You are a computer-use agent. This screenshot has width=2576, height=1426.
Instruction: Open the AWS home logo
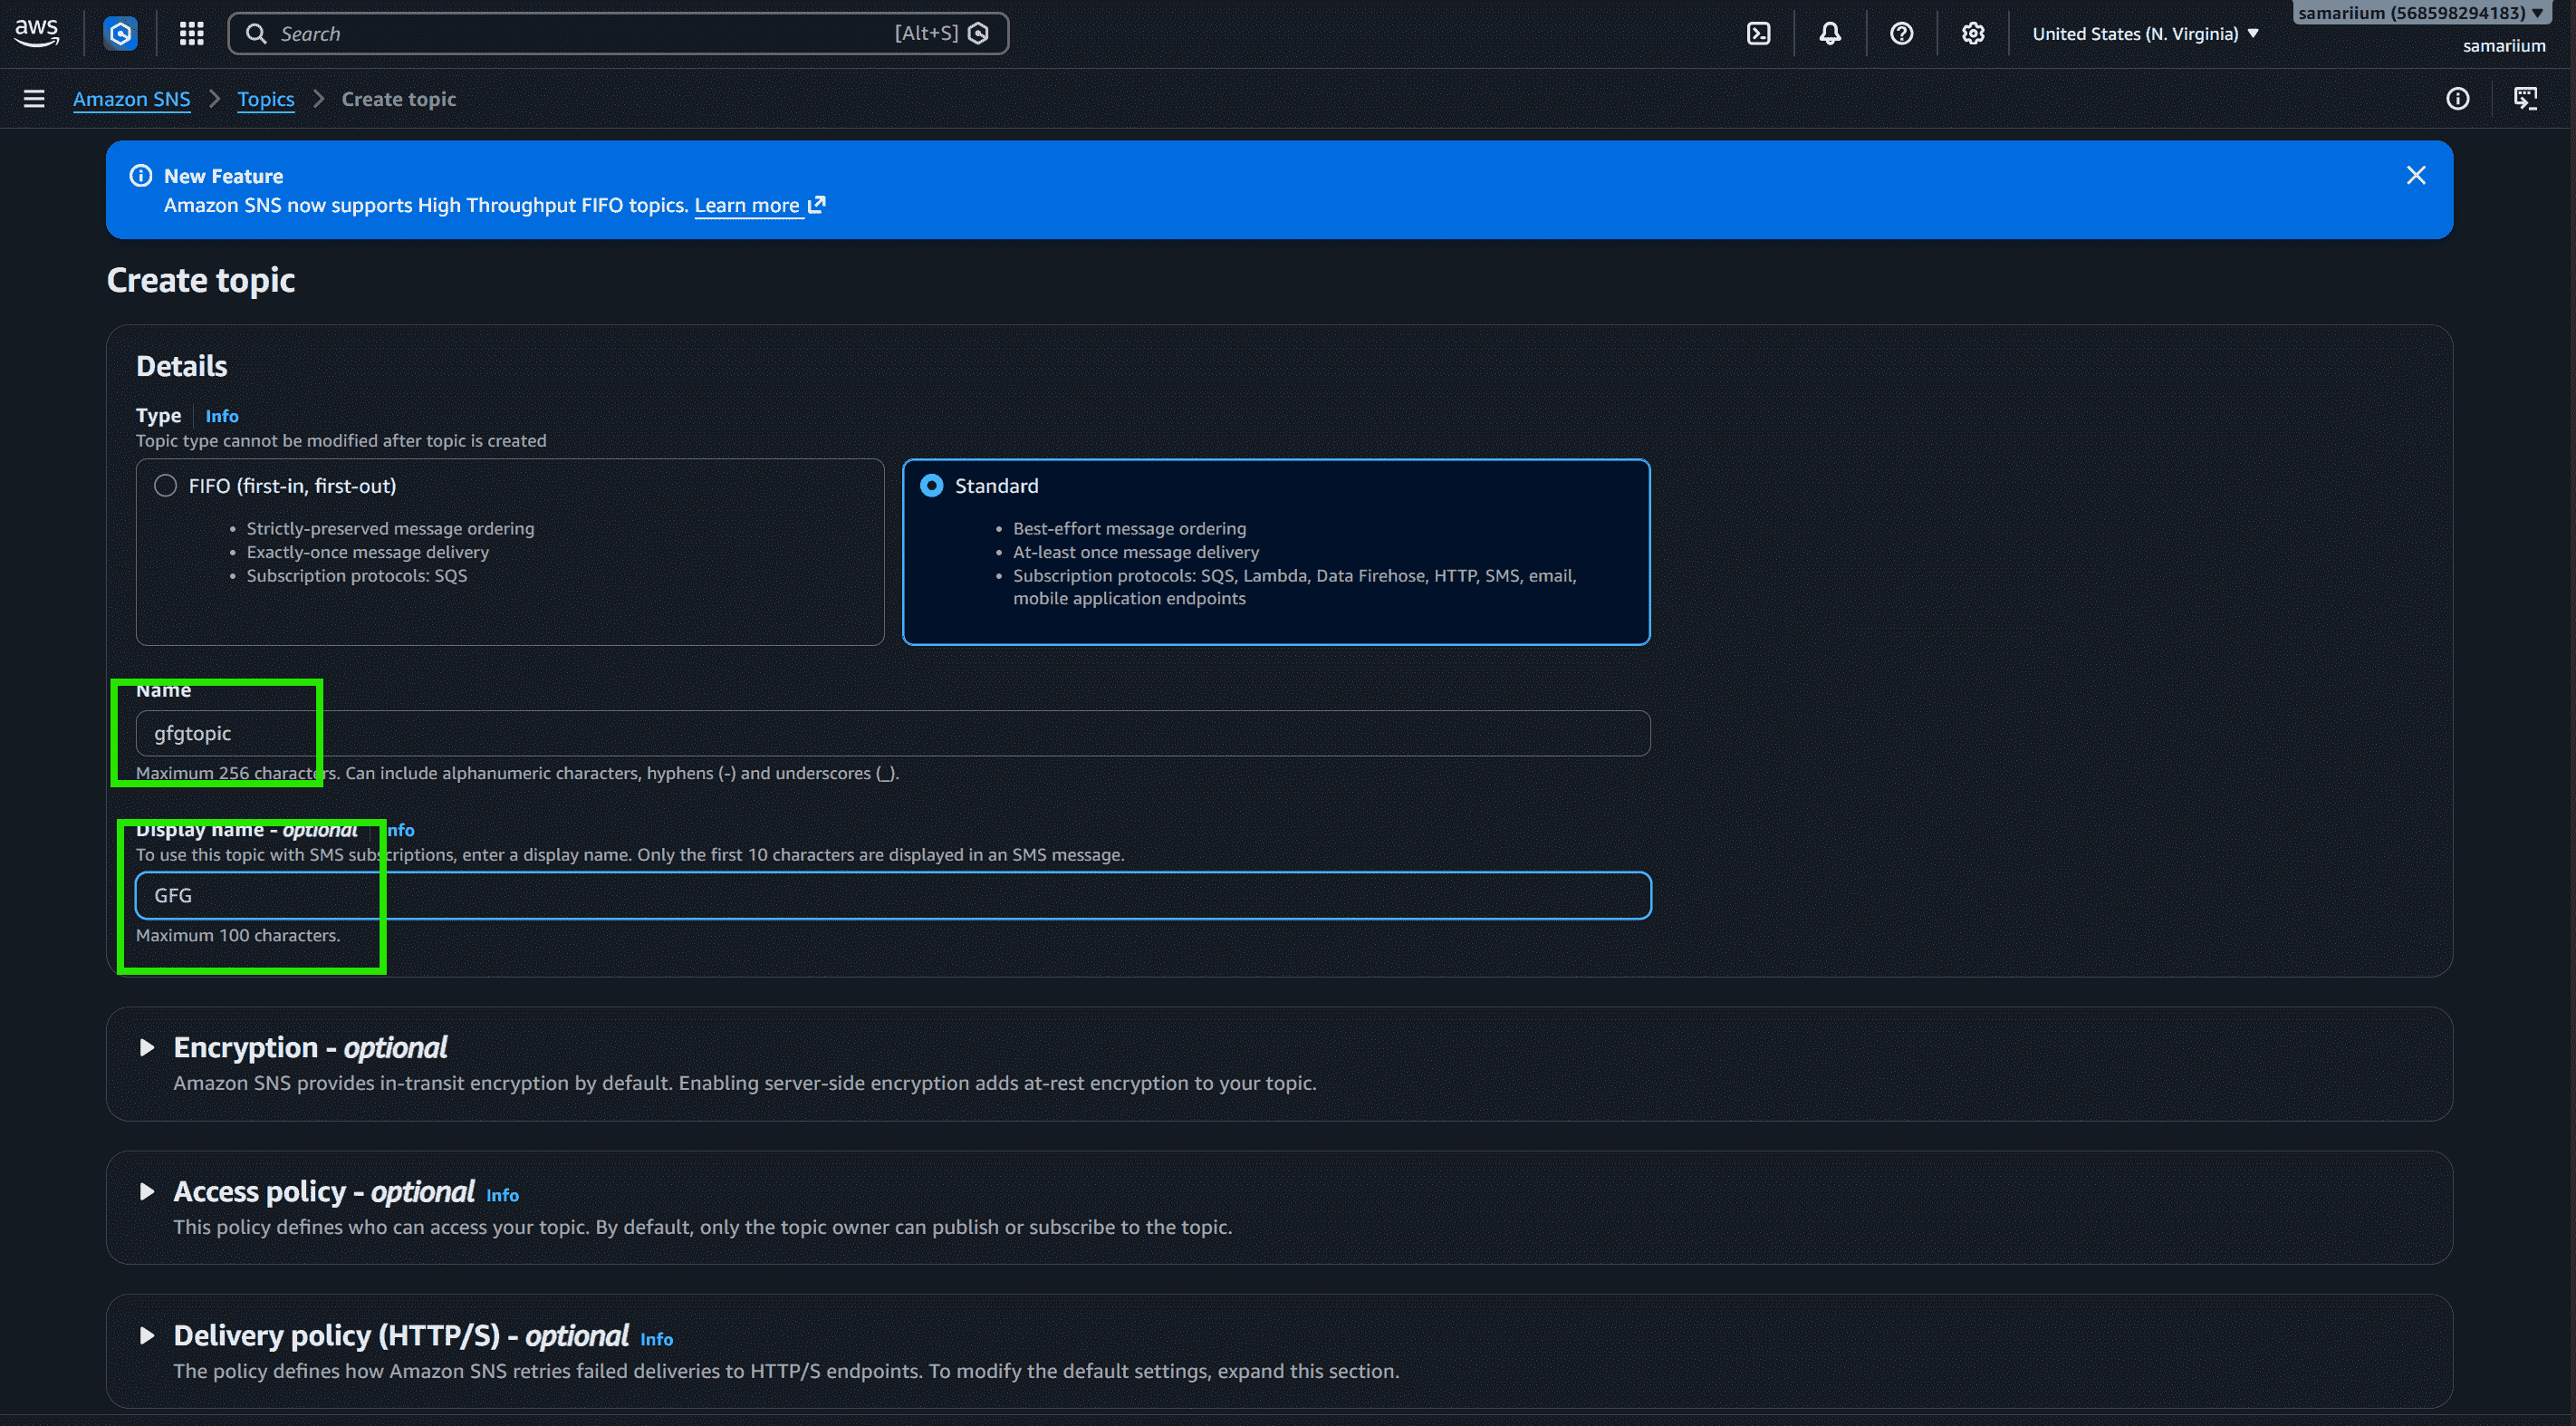click(x=37, y=33)
